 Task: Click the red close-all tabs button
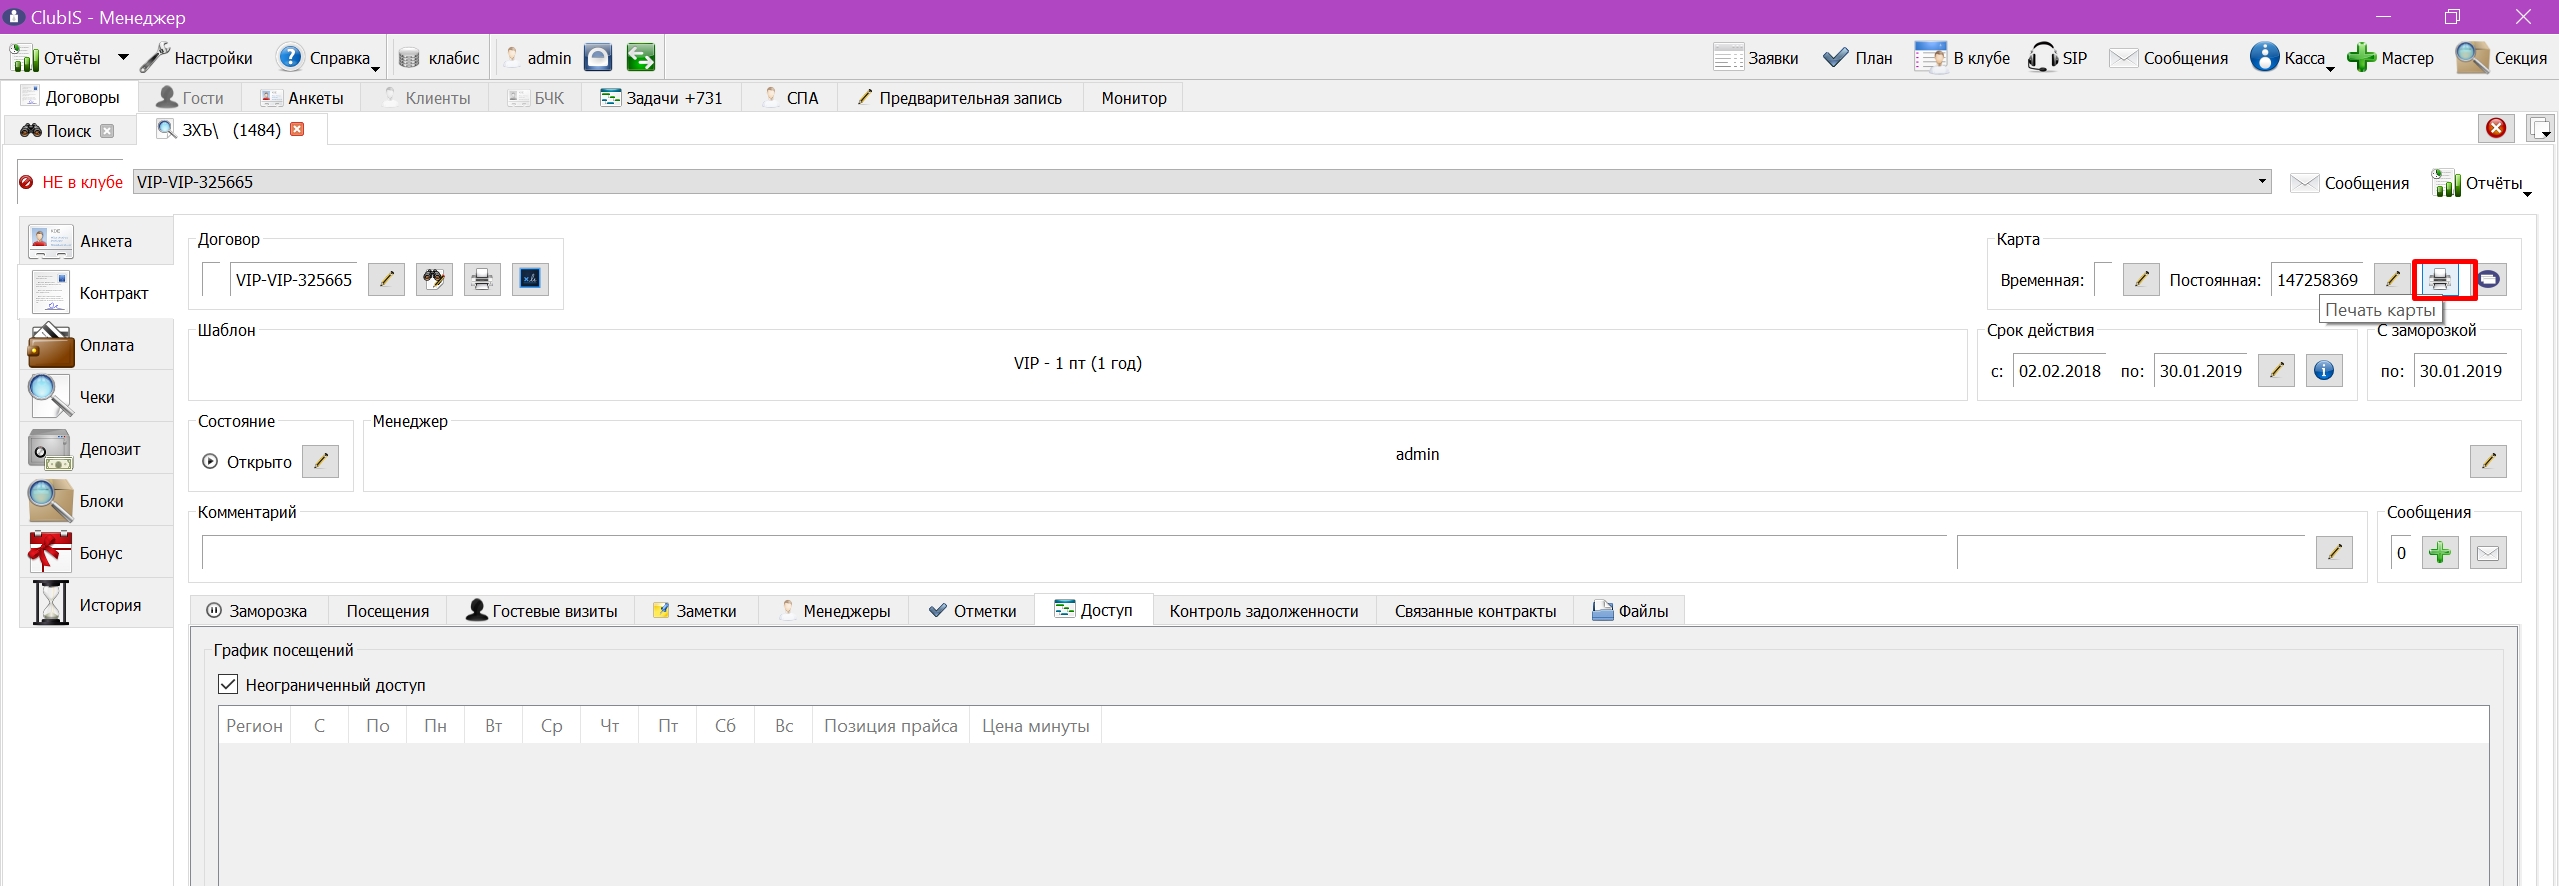click(2496, 128)
